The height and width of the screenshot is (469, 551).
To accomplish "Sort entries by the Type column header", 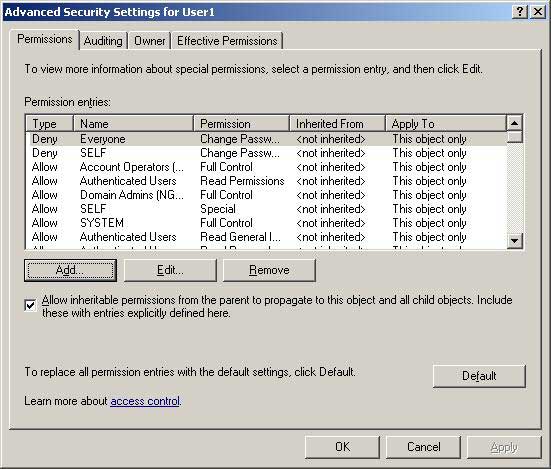I will point(49,124).
